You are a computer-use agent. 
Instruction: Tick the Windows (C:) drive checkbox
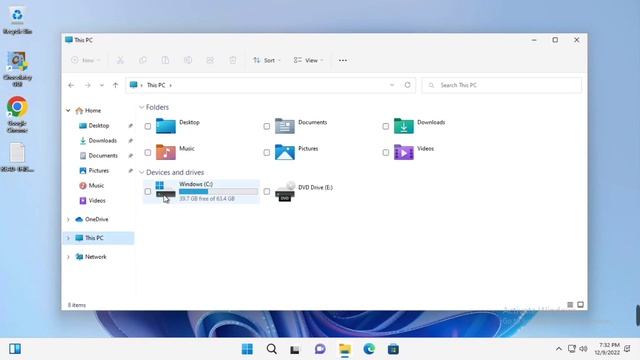pos(148,191)
